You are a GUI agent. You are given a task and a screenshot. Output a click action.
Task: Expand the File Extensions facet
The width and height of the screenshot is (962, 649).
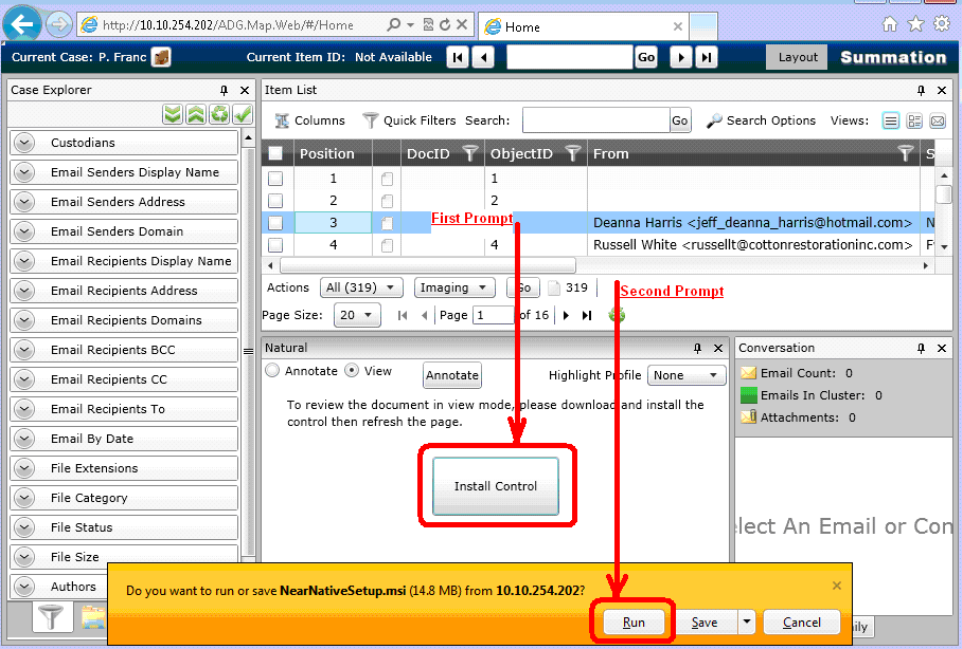coord(25,468)
